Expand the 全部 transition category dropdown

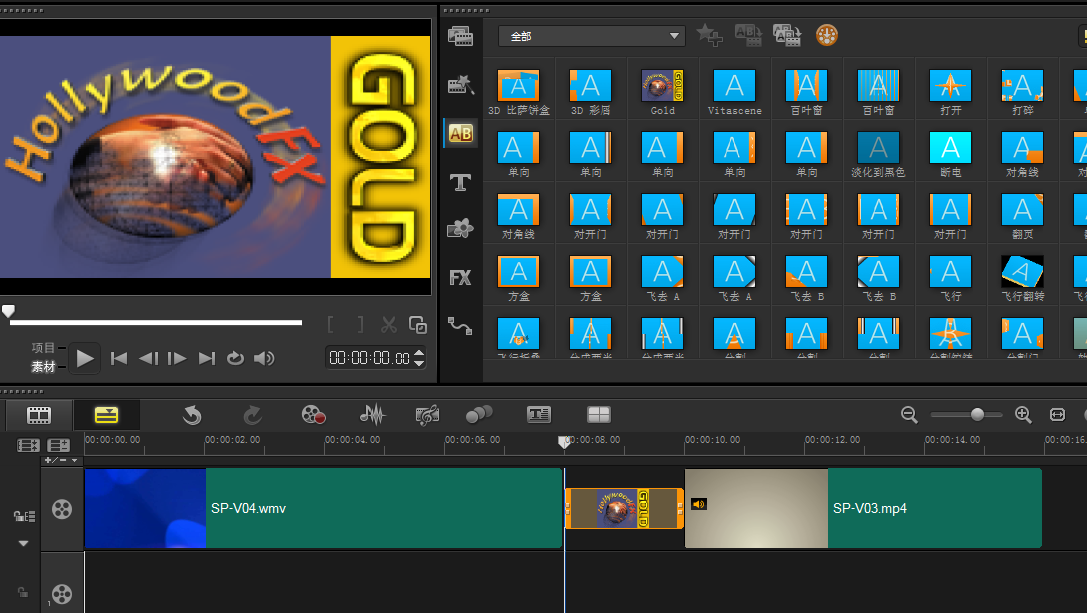(x=591, y=36)
